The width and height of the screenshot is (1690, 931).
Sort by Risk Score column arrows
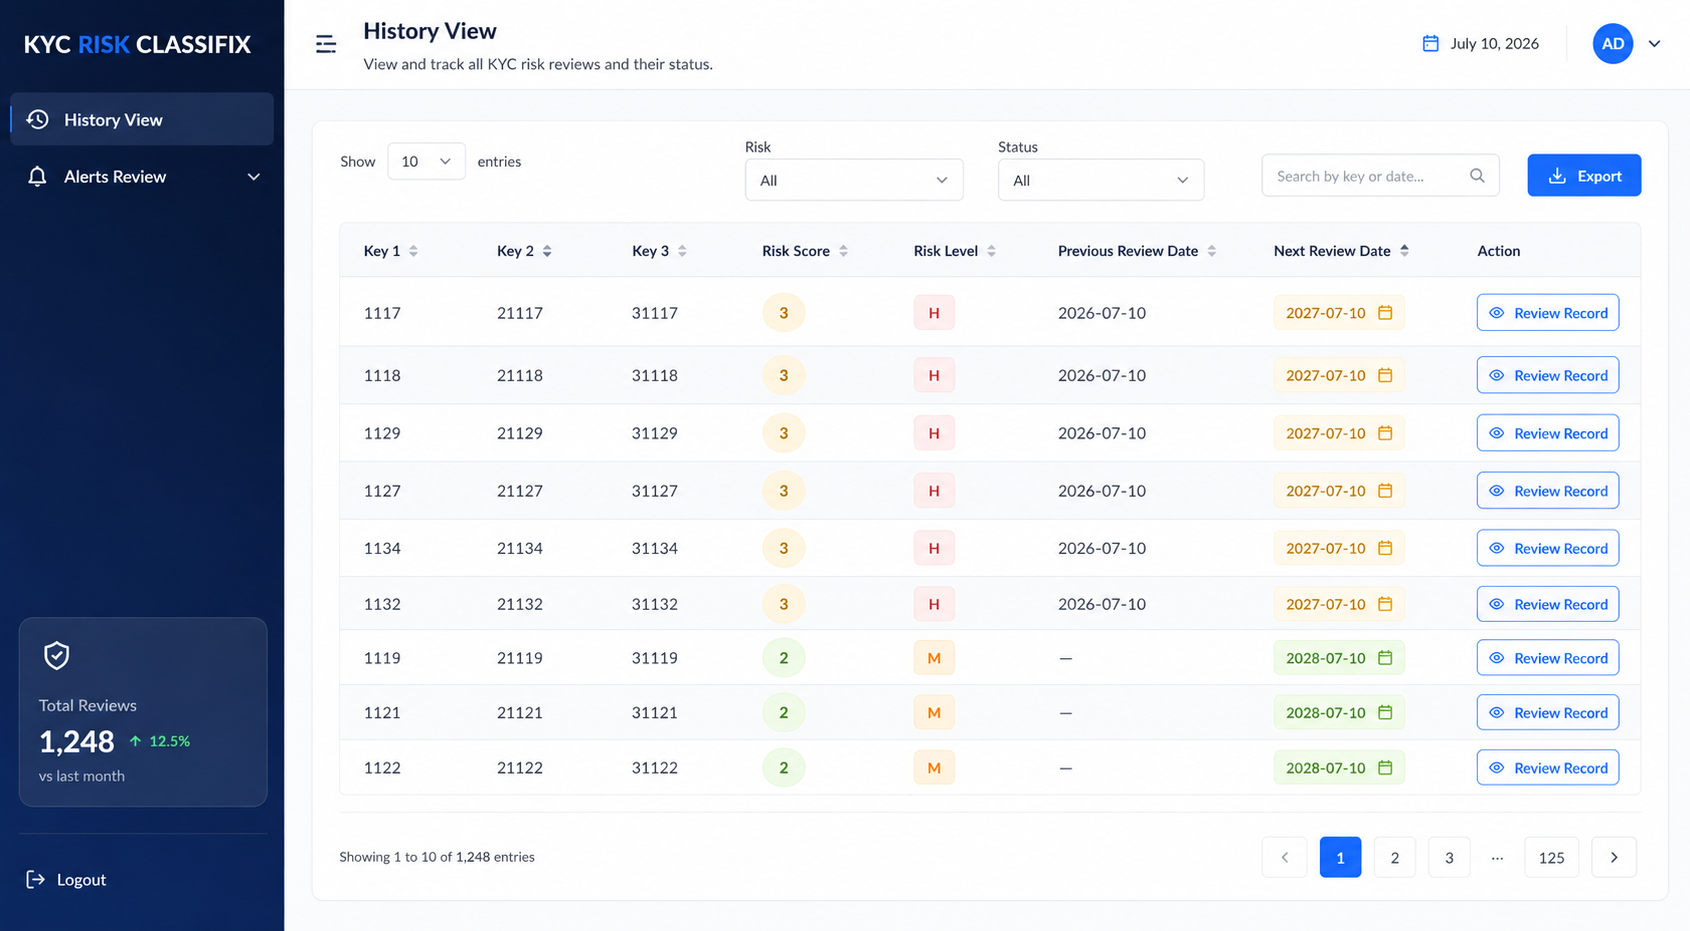coord(843,251)
